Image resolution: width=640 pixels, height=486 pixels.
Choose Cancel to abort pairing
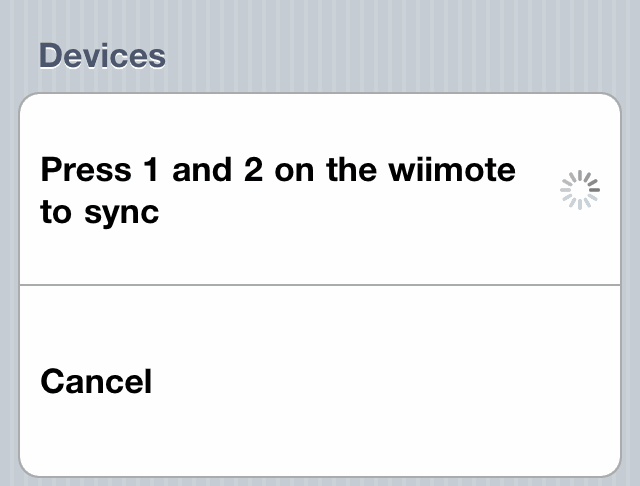click(x=320, y=381)
